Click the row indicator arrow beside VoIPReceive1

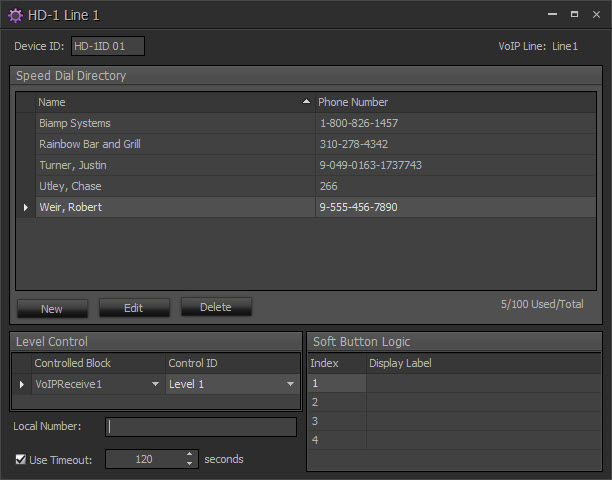click(x=22, y=384)
